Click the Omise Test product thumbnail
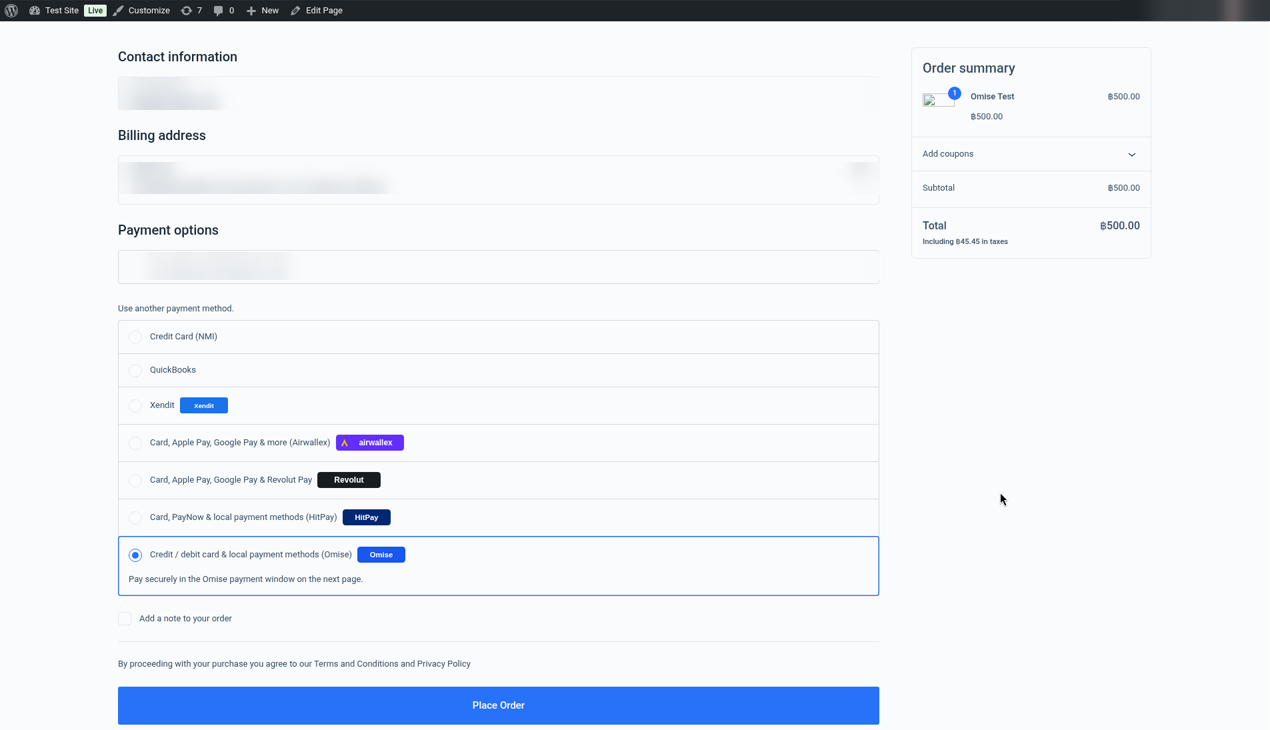1270x730 pixels. tap(937, 100)
